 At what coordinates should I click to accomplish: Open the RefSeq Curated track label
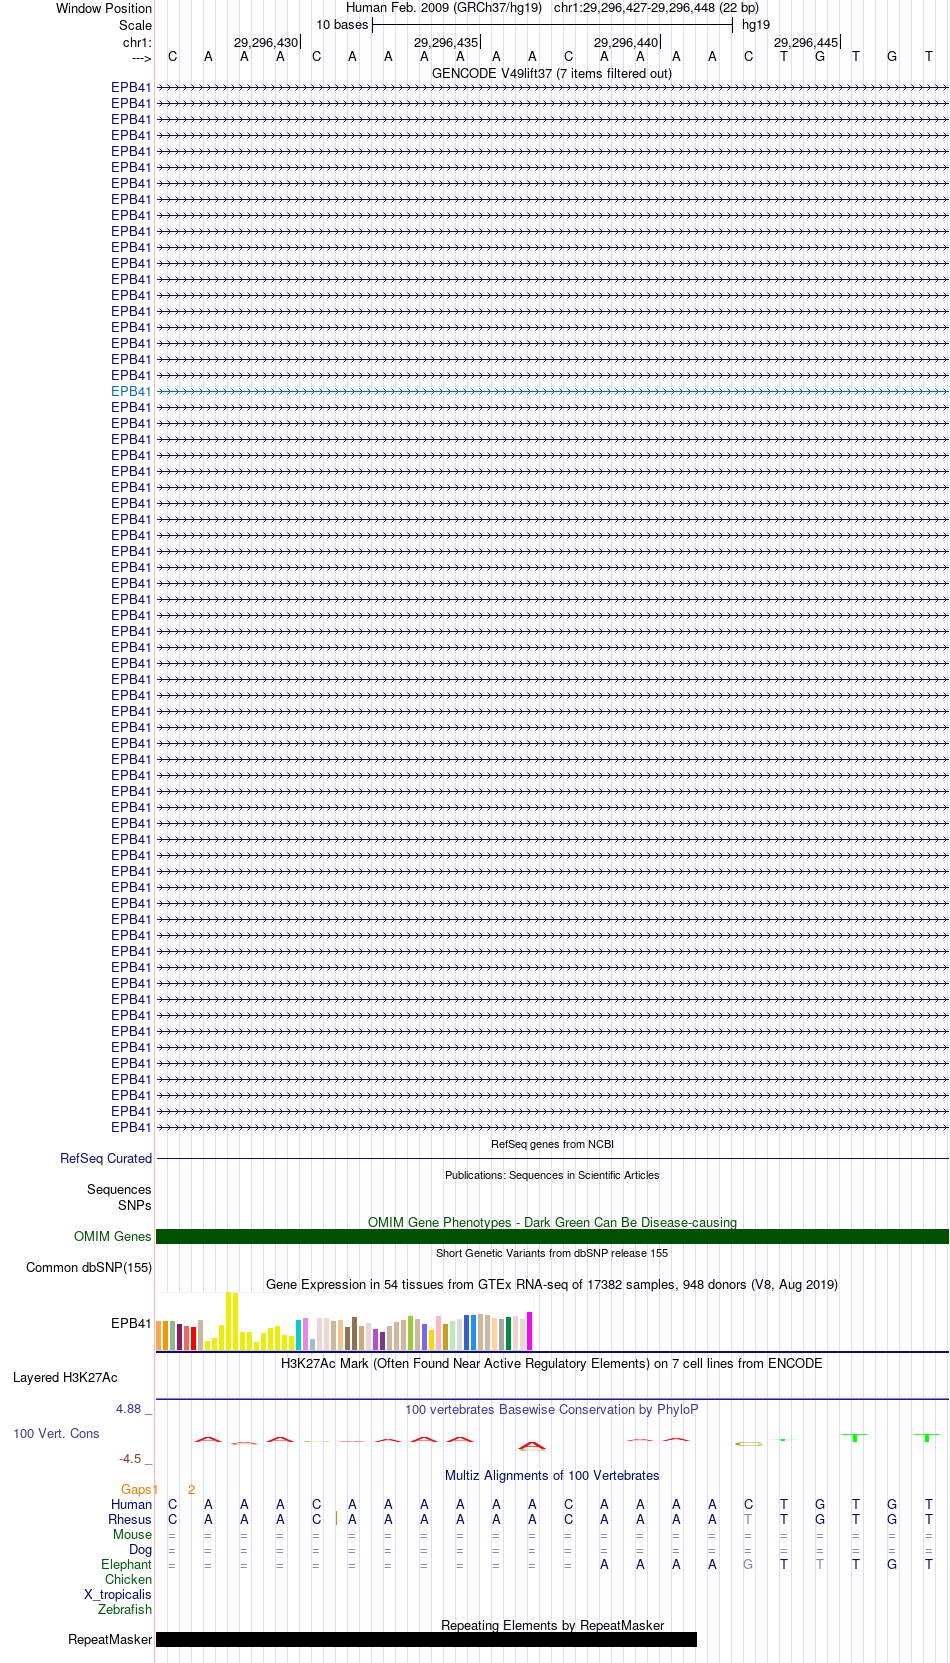(106, 1158)
